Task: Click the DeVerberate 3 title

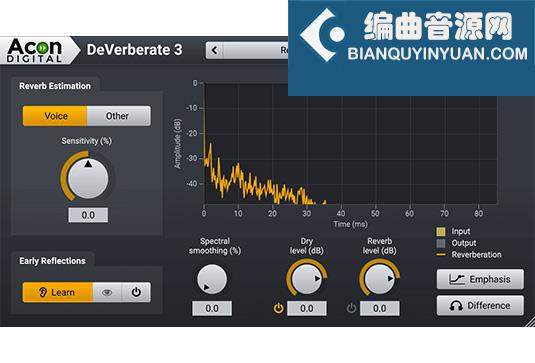Action: [134, 50]
